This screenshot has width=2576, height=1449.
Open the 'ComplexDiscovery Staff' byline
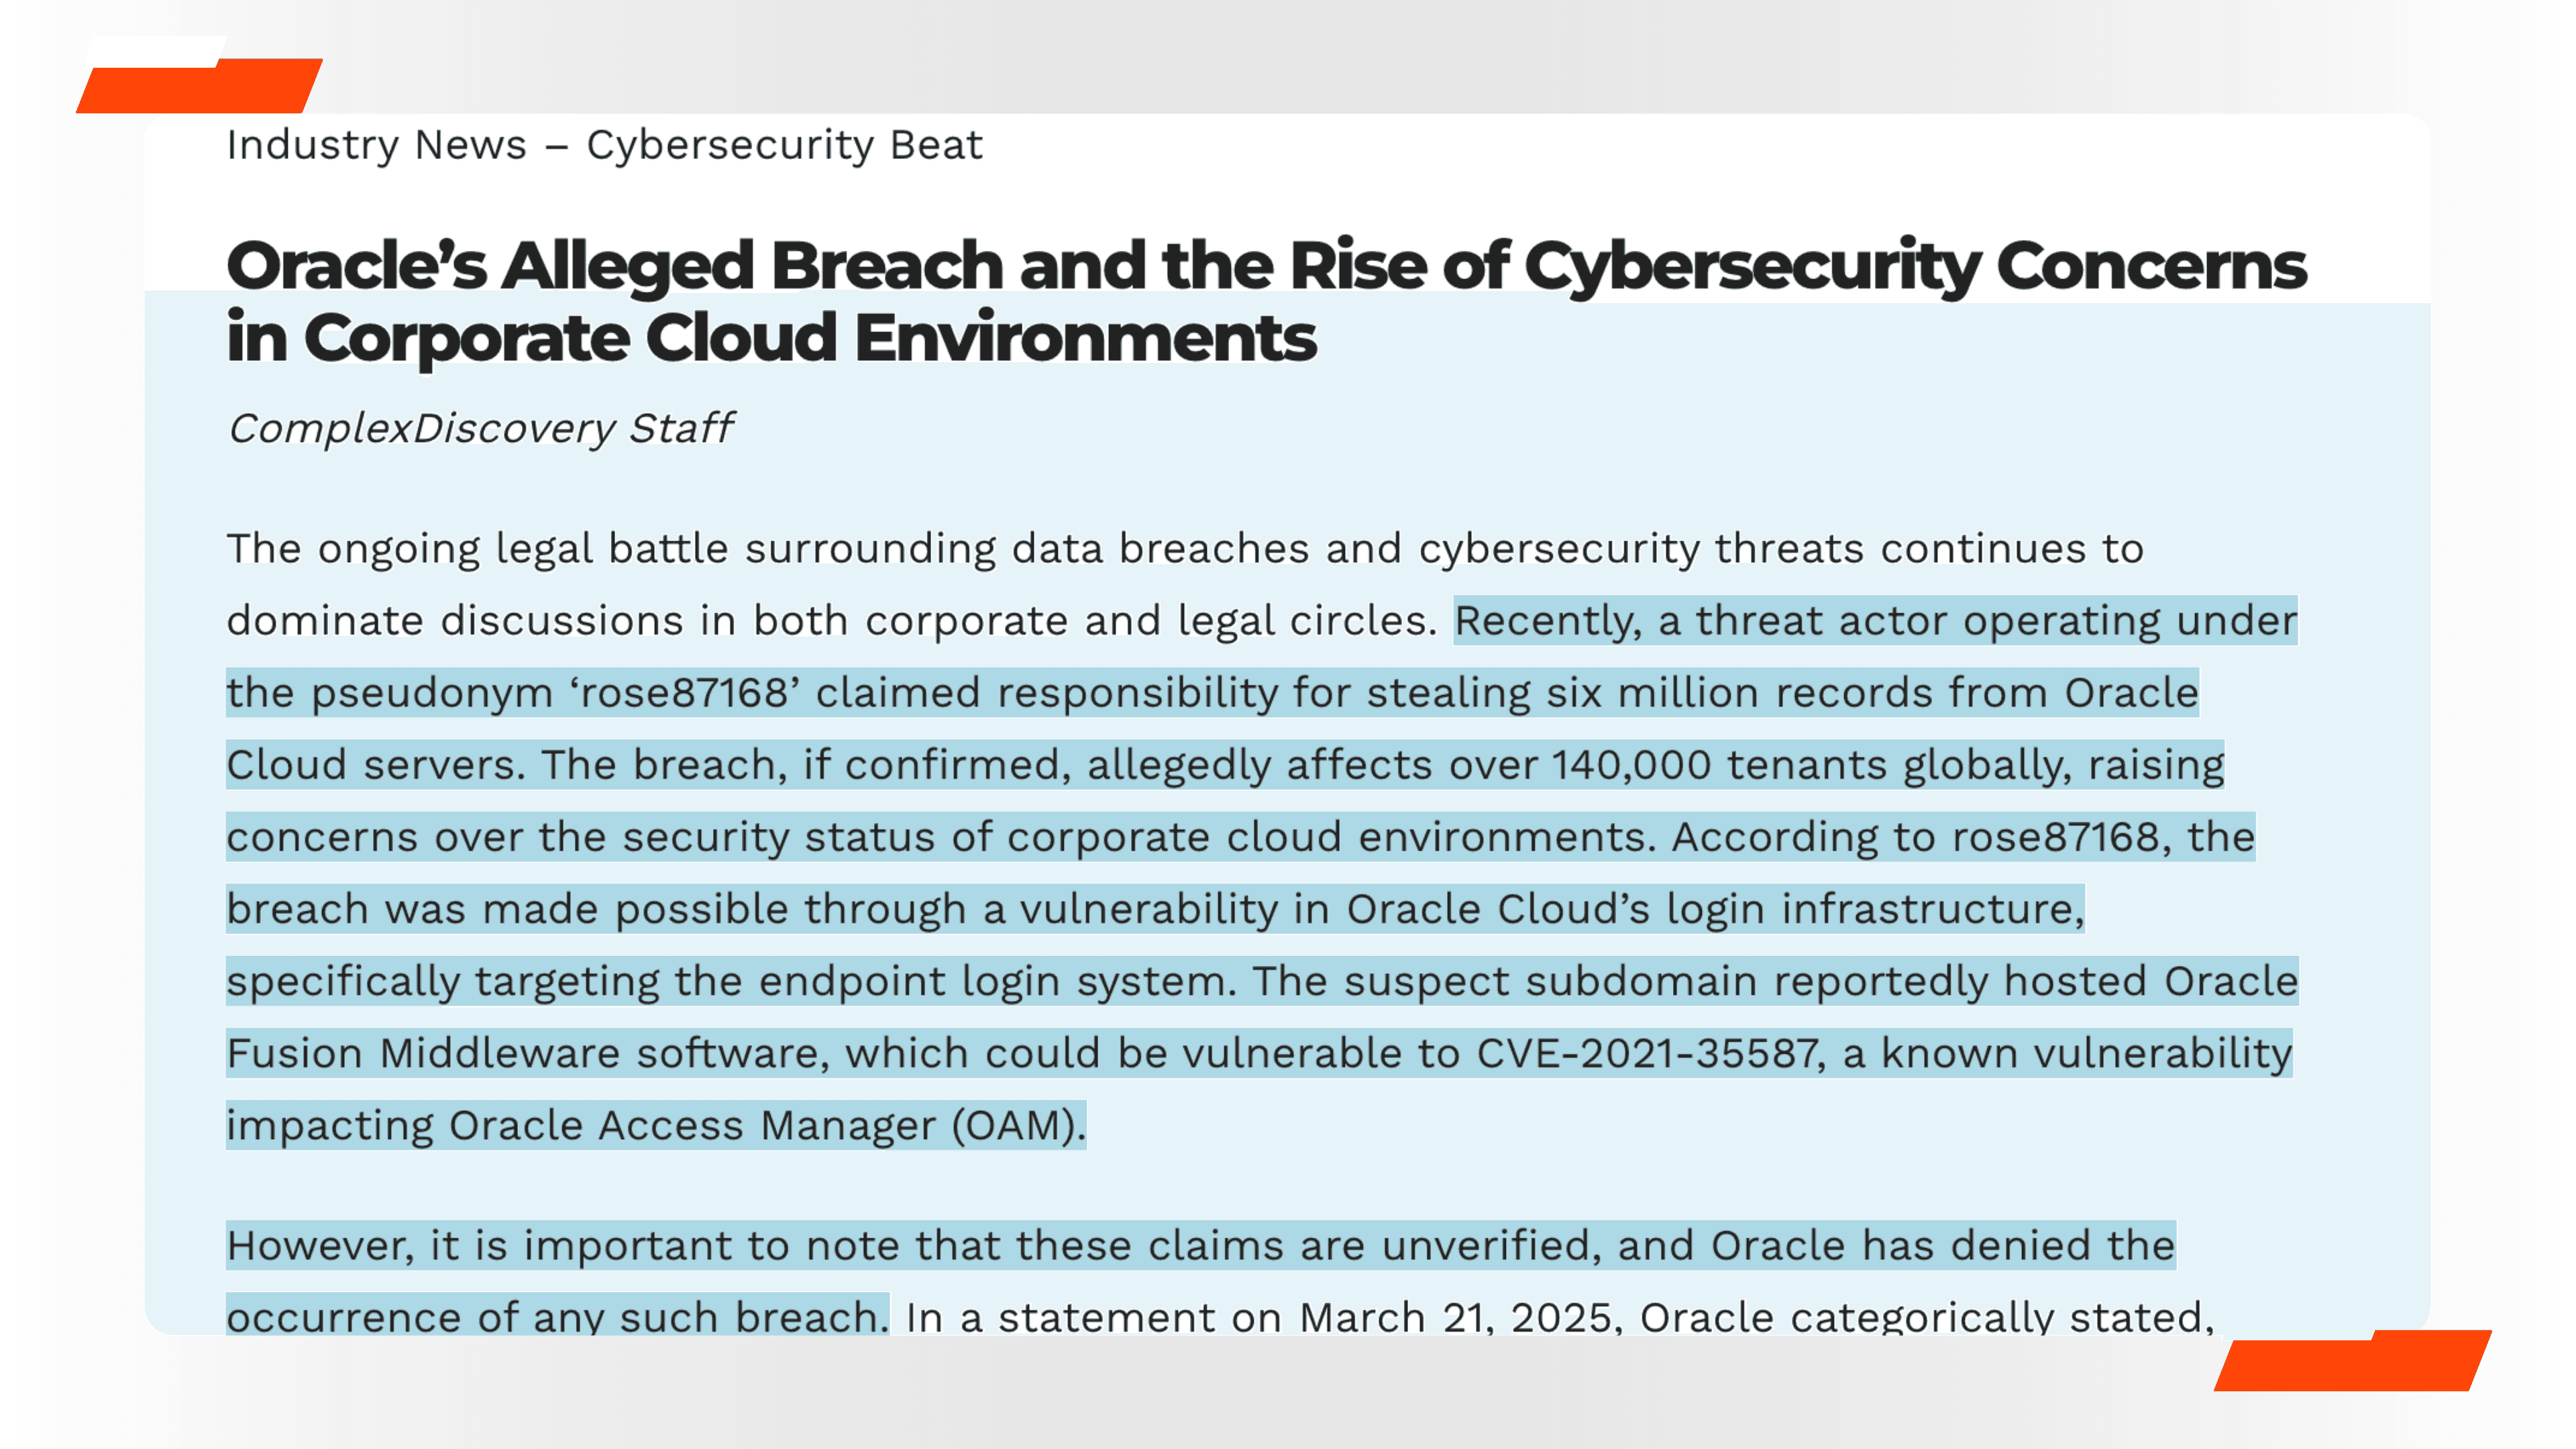(x=480, y=428)
